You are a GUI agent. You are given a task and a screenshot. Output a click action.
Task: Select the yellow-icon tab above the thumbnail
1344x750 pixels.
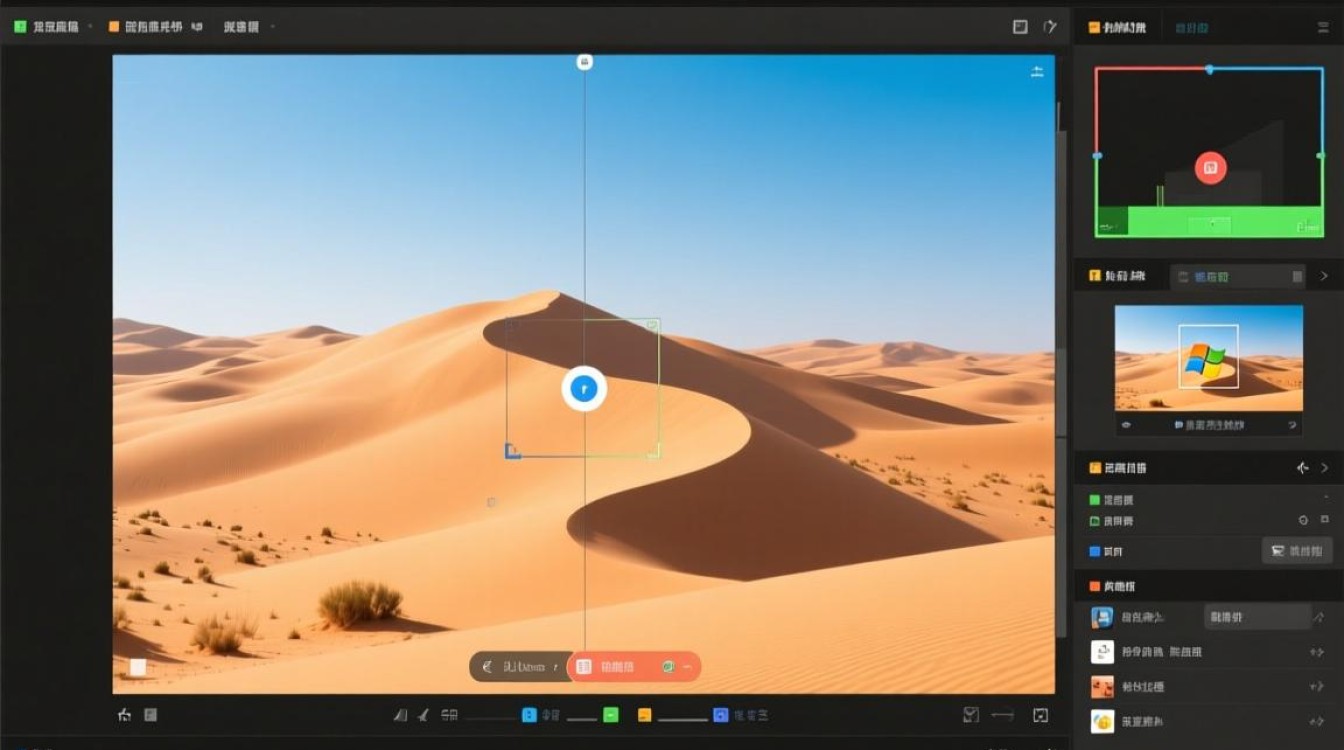(1118, 276)
